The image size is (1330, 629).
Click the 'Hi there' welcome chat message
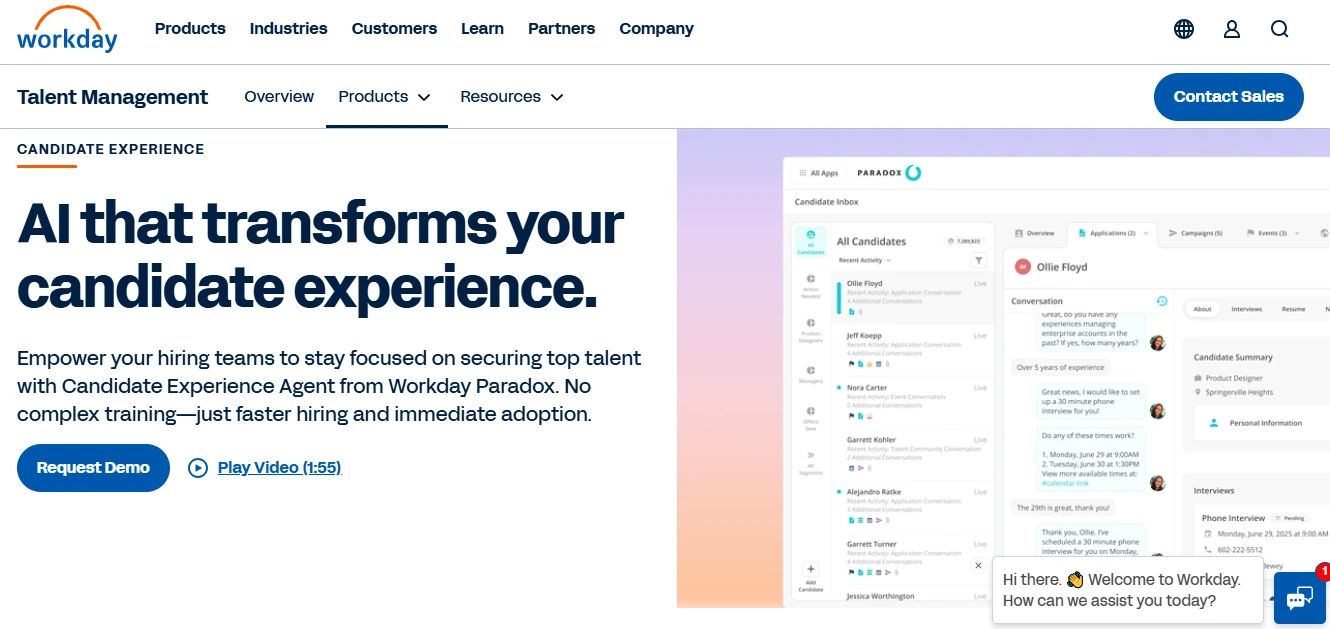tap(1128, 590)
